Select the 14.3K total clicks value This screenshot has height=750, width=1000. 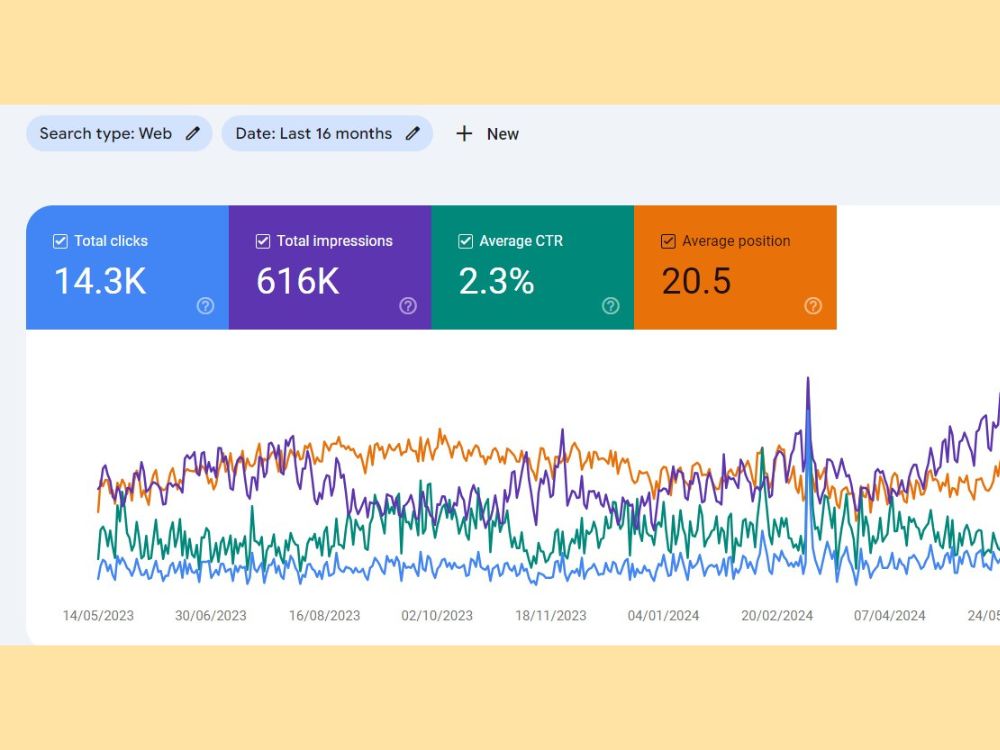pos(101,281)
